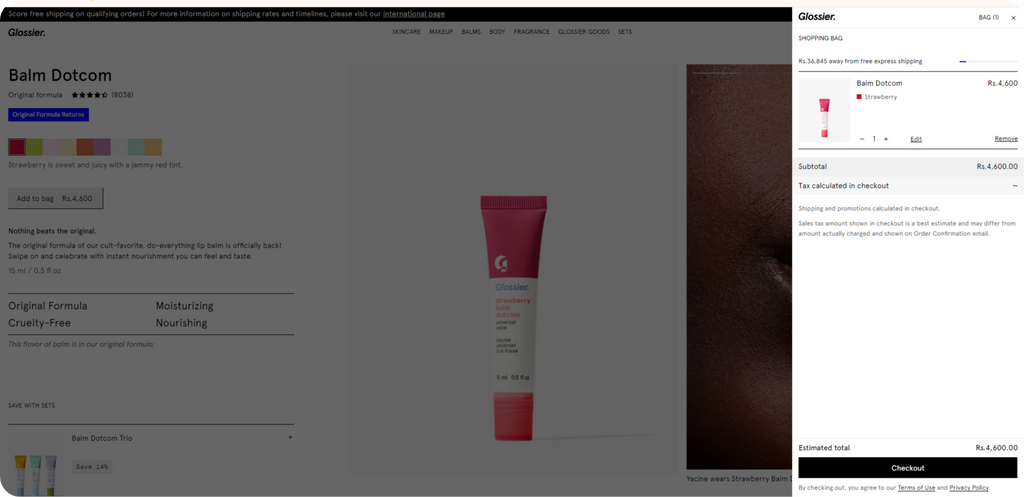Click the Glossier logo in site header
This screenshot has width=1024, height=497.
point(27,33)
